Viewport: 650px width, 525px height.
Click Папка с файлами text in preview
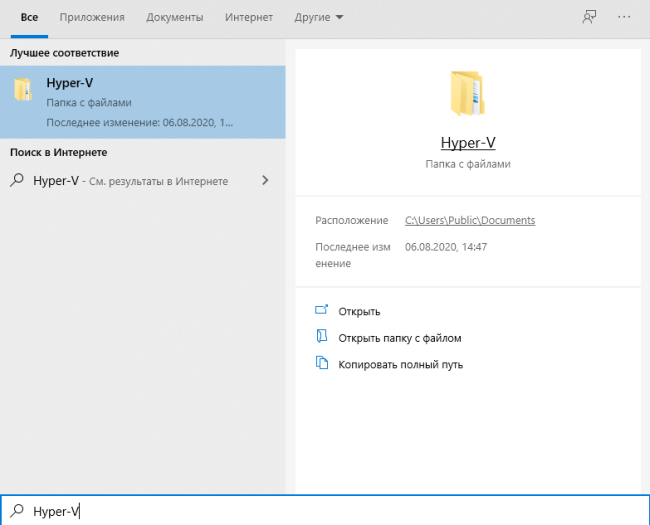(468, 164)
